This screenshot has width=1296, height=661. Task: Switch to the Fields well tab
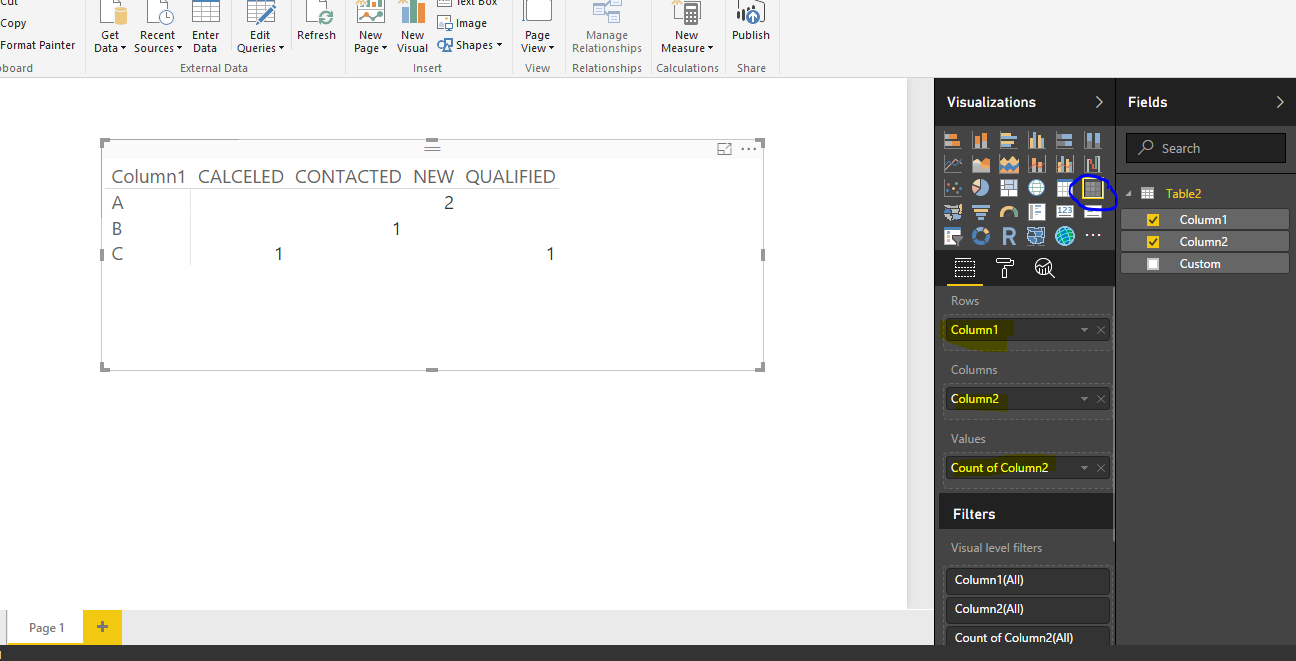point(964,268)
